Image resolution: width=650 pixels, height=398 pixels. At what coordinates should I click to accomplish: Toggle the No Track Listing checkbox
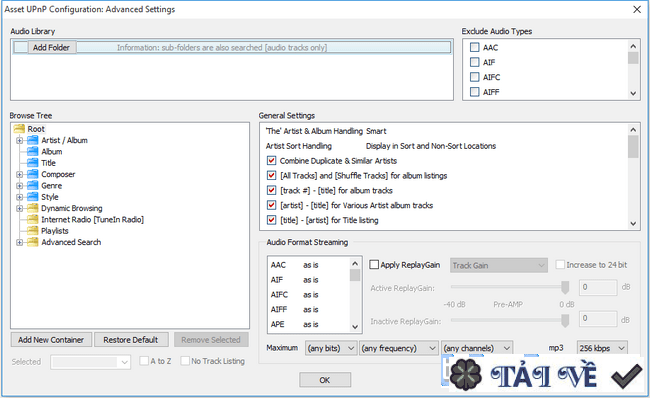(185, 361)
